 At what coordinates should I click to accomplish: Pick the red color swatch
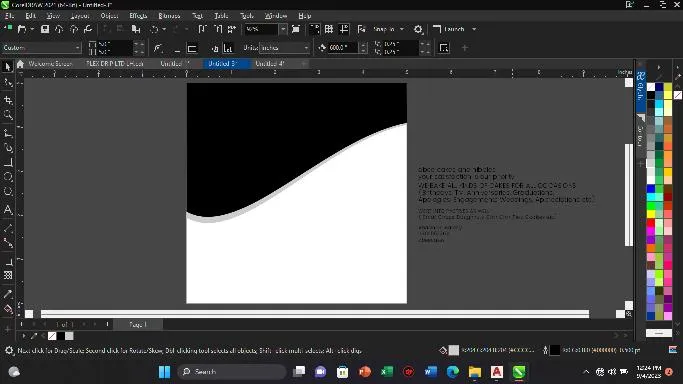(651, 223)
